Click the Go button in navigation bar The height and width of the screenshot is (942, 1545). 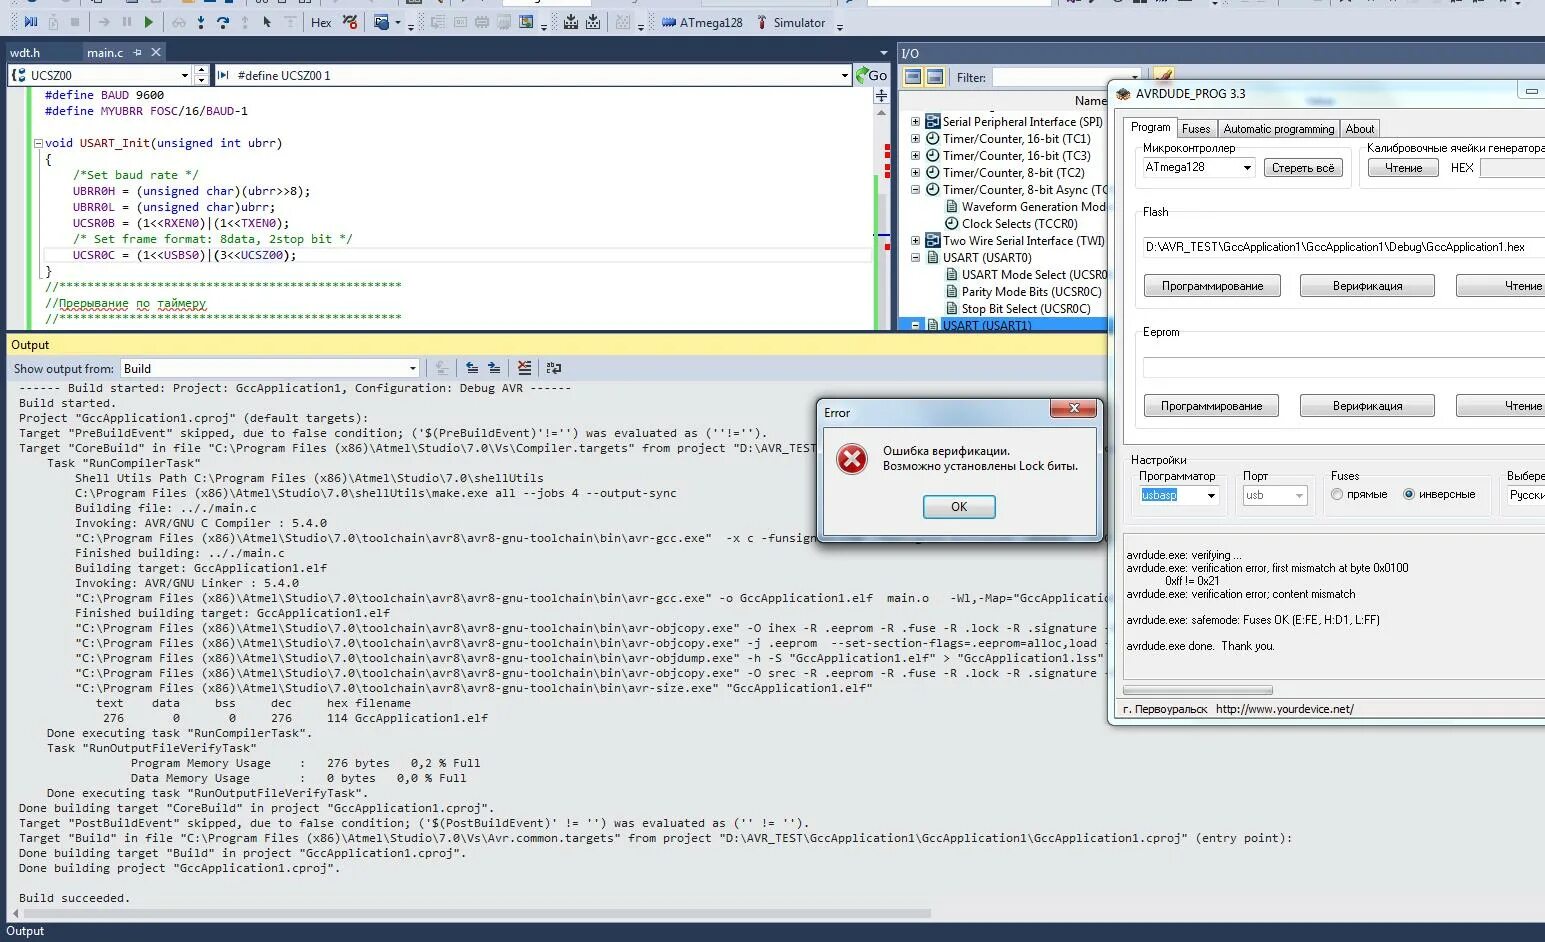point(872,75)
